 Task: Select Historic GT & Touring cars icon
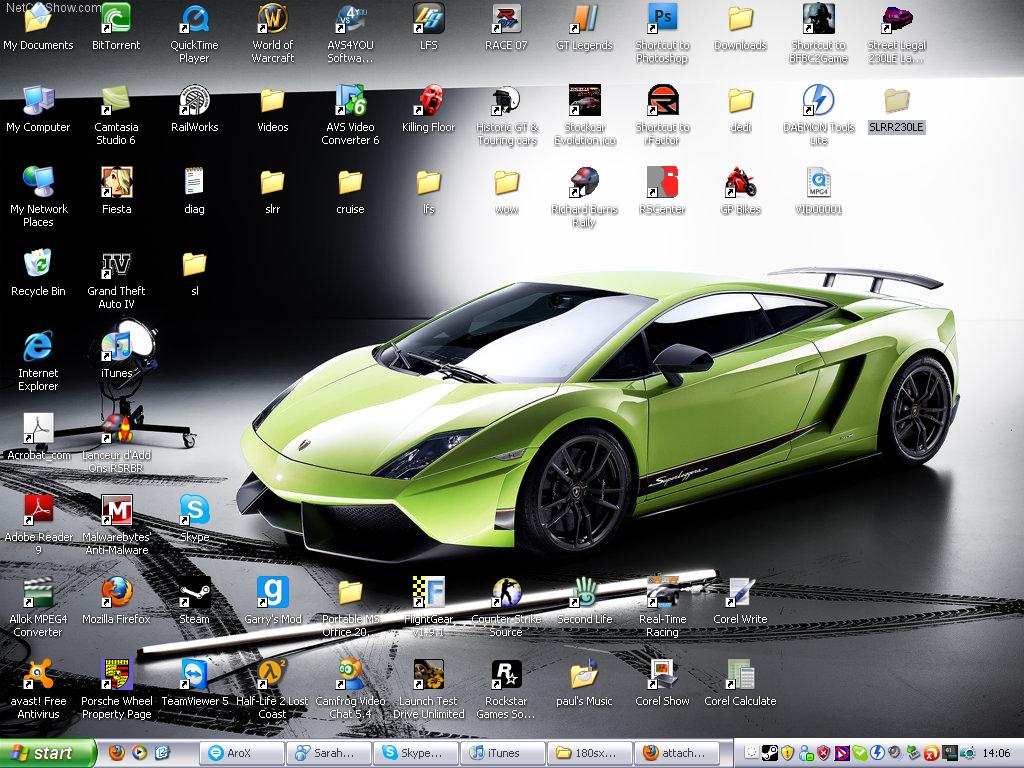[x=506, y=101]
